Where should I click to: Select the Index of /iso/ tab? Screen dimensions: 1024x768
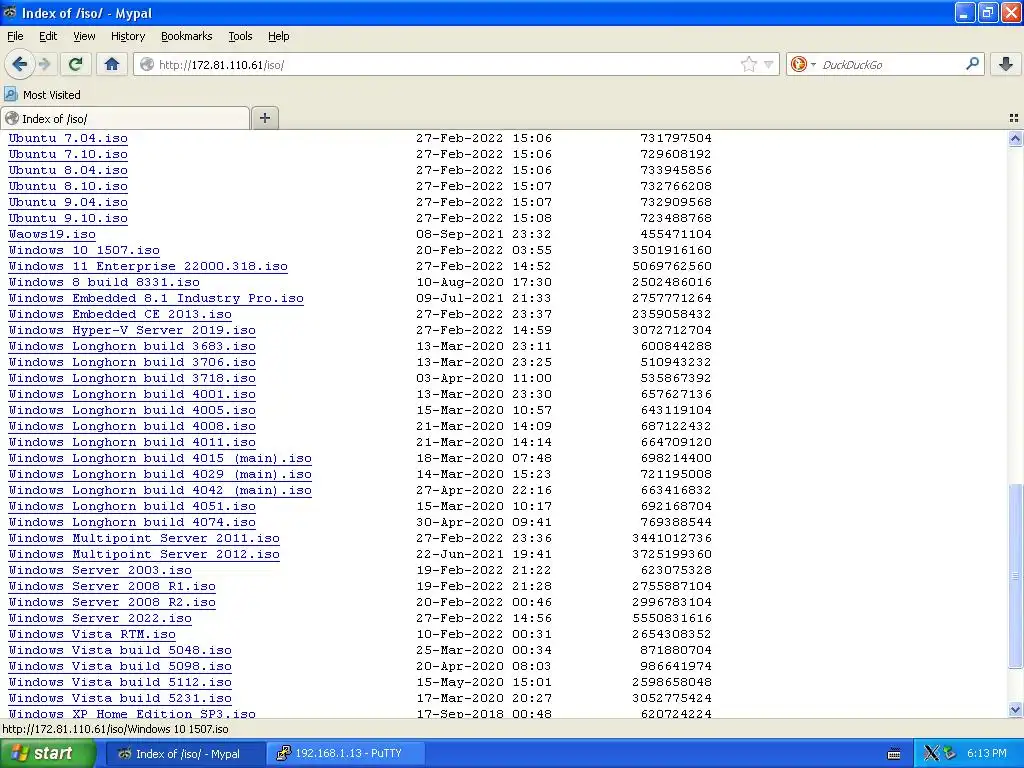125,118
